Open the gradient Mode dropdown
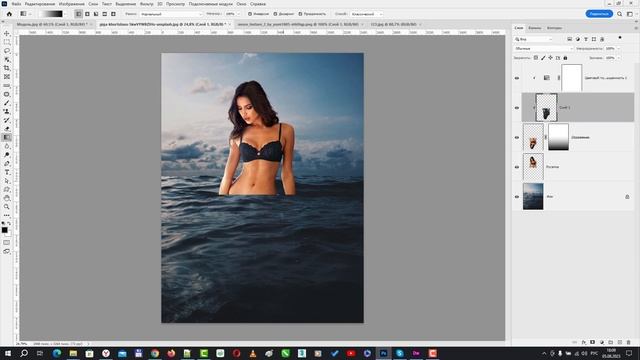Viewport: 640px width, 360px height. 171,14
